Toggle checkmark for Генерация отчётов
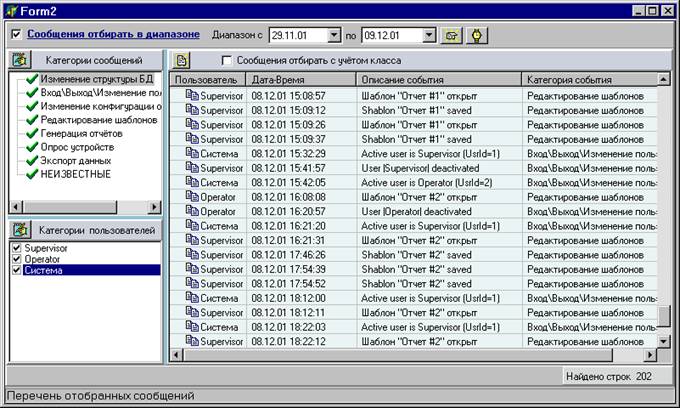Screen dimensions: 680x408 click(x=32, y=133)
